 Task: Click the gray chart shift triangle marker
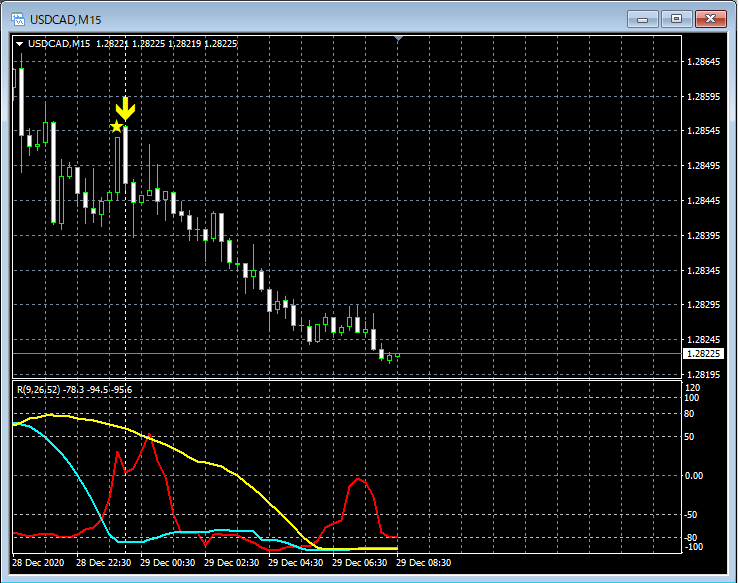(398, 39)
